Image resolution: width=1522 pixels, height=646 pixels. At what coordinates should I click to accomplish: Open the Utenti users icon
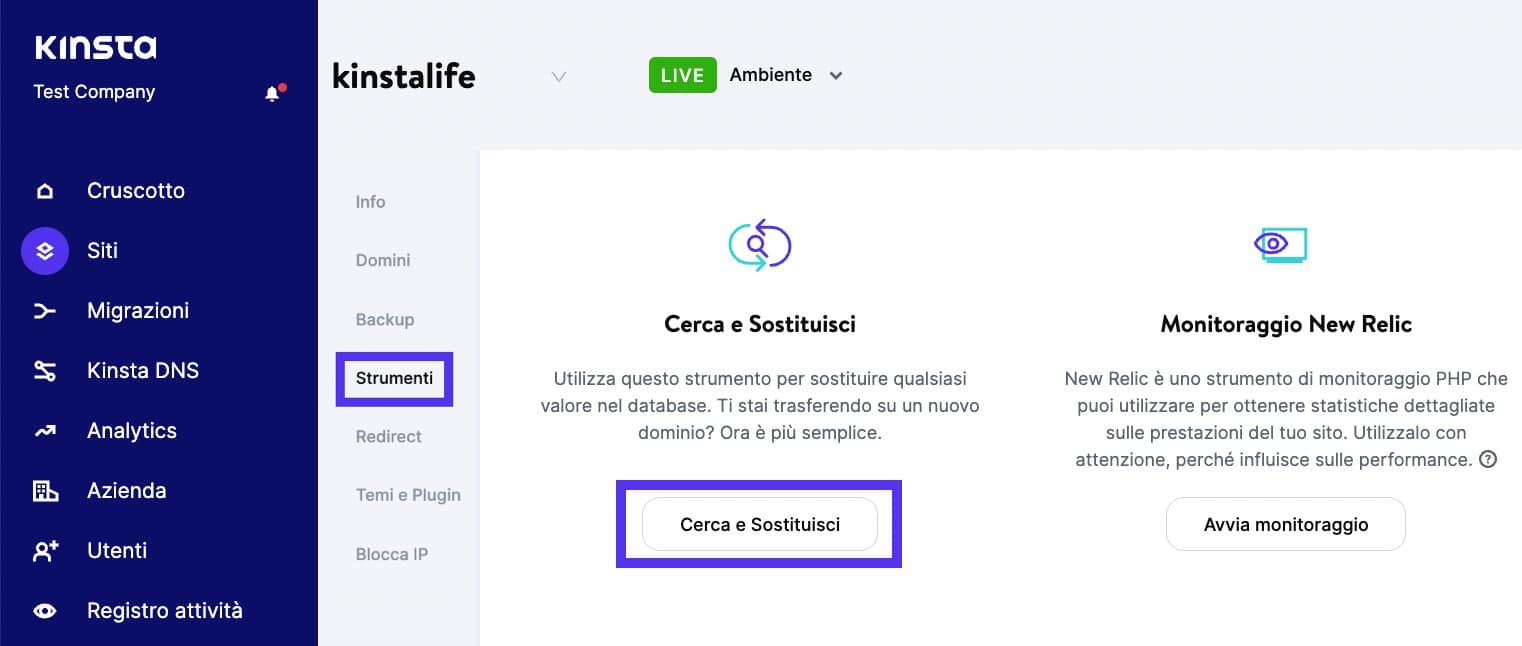(x=44, y=550)
